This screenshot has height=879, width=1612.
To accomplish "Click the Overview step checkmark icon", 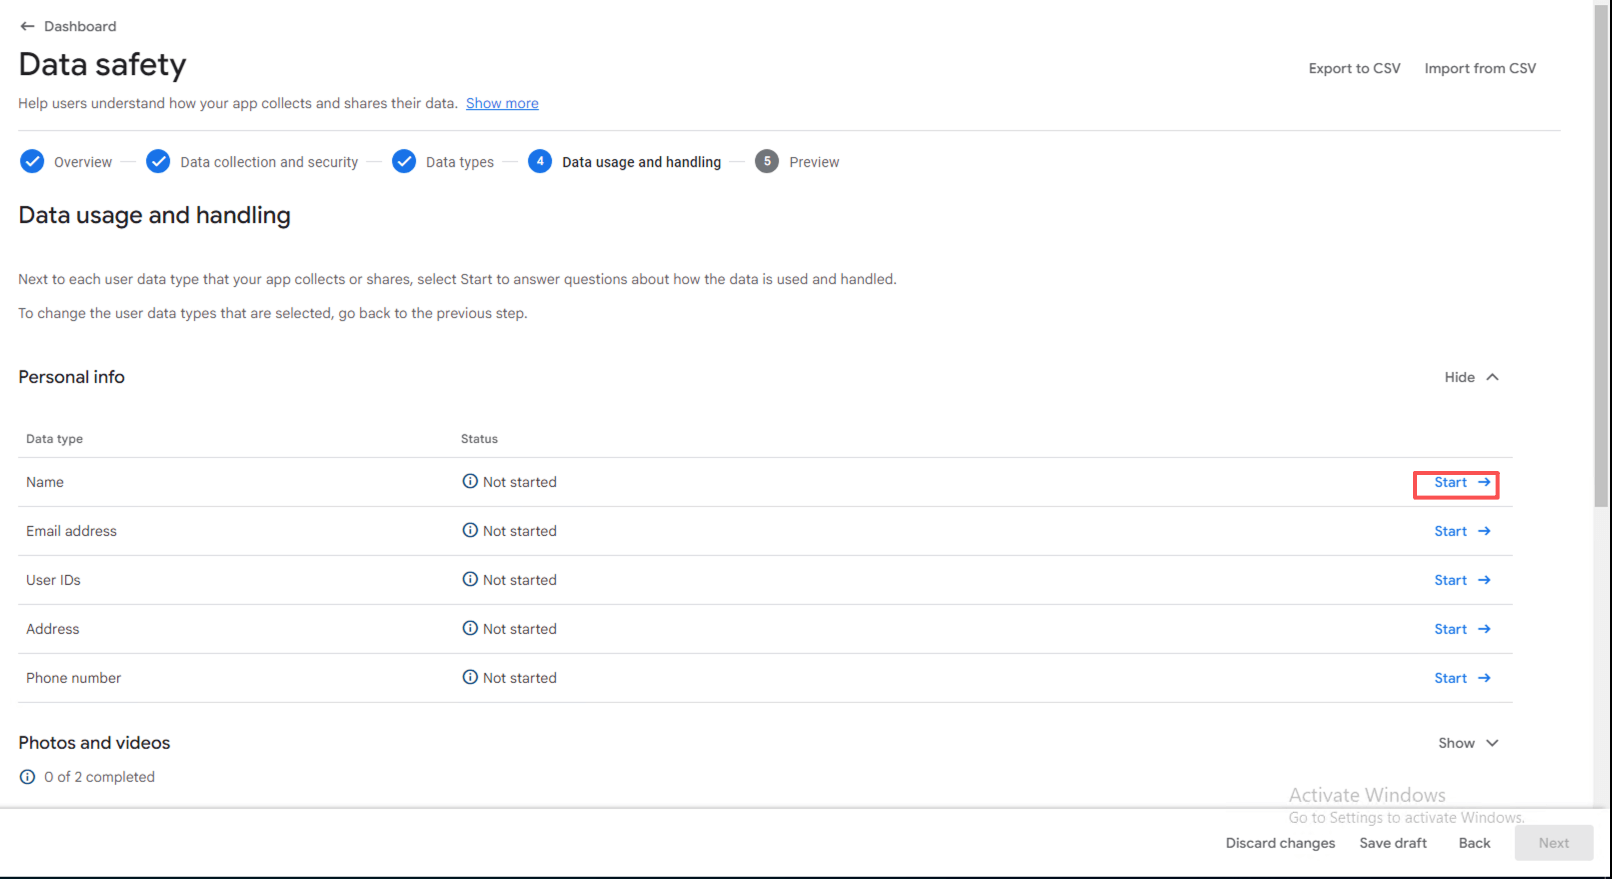I will click(x=32, y=161).
